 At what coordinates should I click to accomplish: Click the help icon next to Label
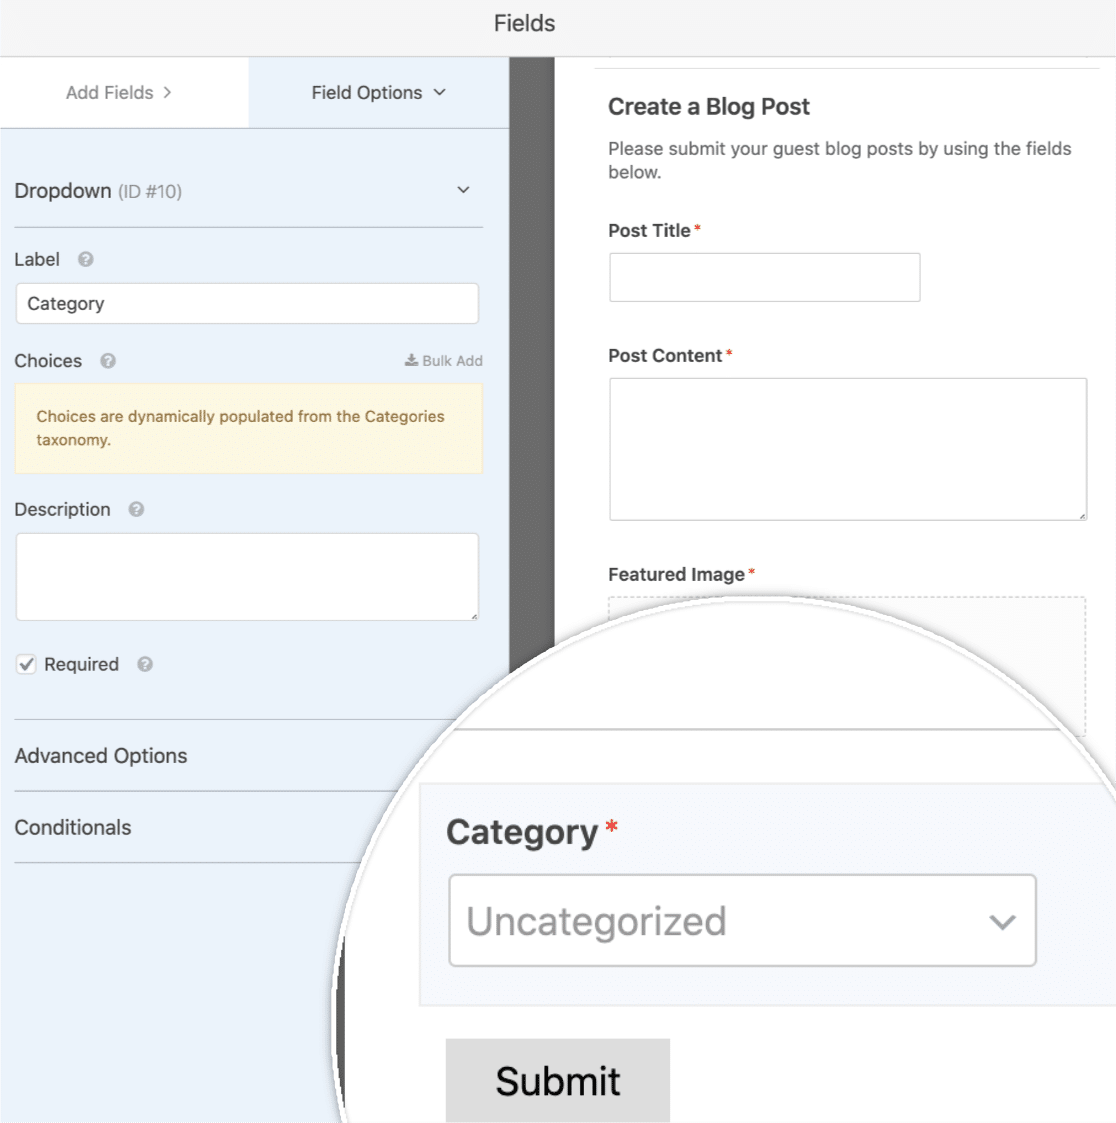(85, 259)
